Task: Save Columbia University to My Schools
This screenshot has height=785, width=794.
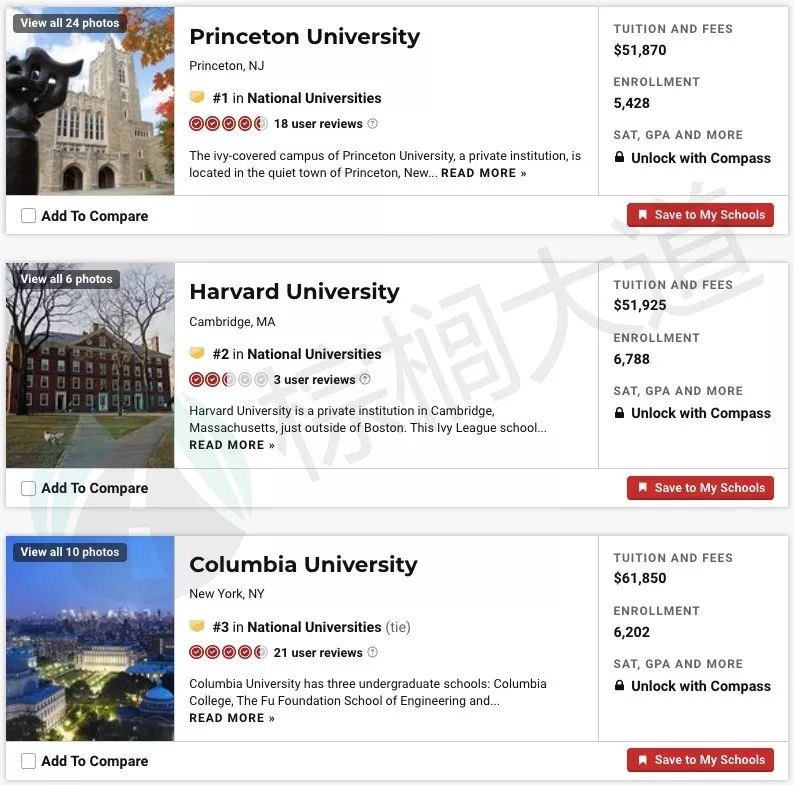Action: tap(700, 760)
